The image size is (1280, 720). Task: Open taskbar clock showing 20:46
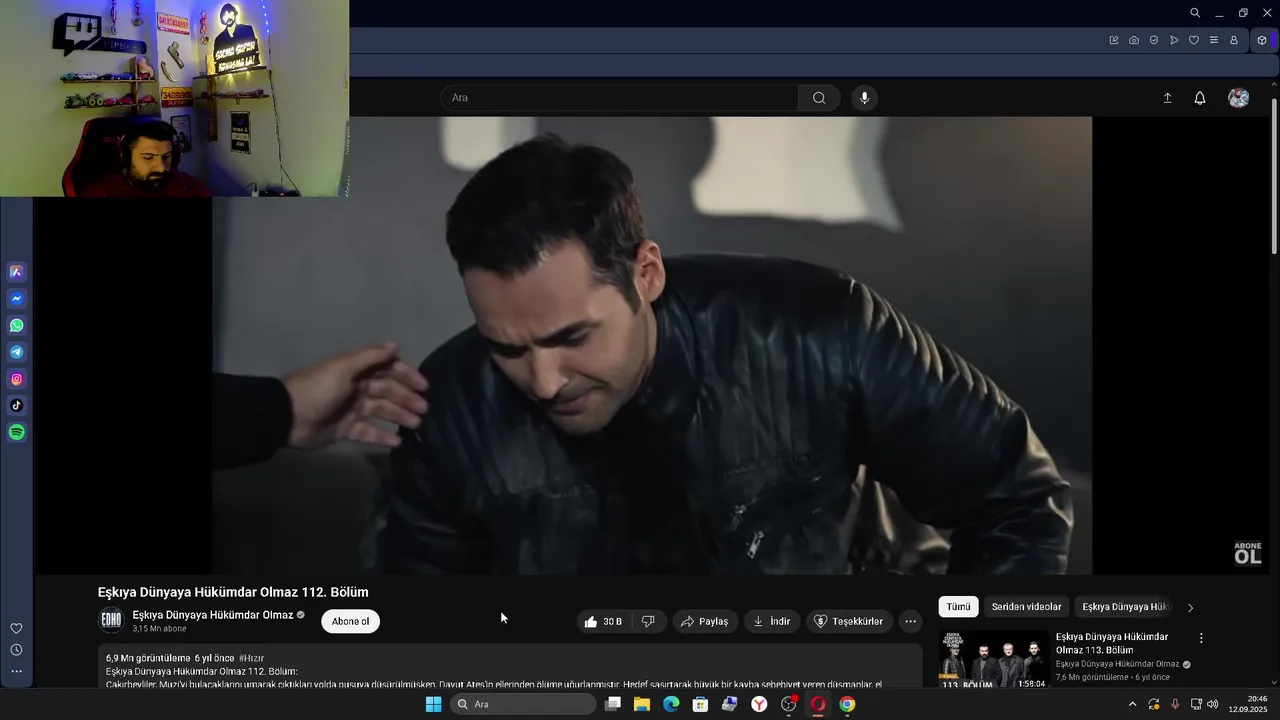pos(1249,704)
